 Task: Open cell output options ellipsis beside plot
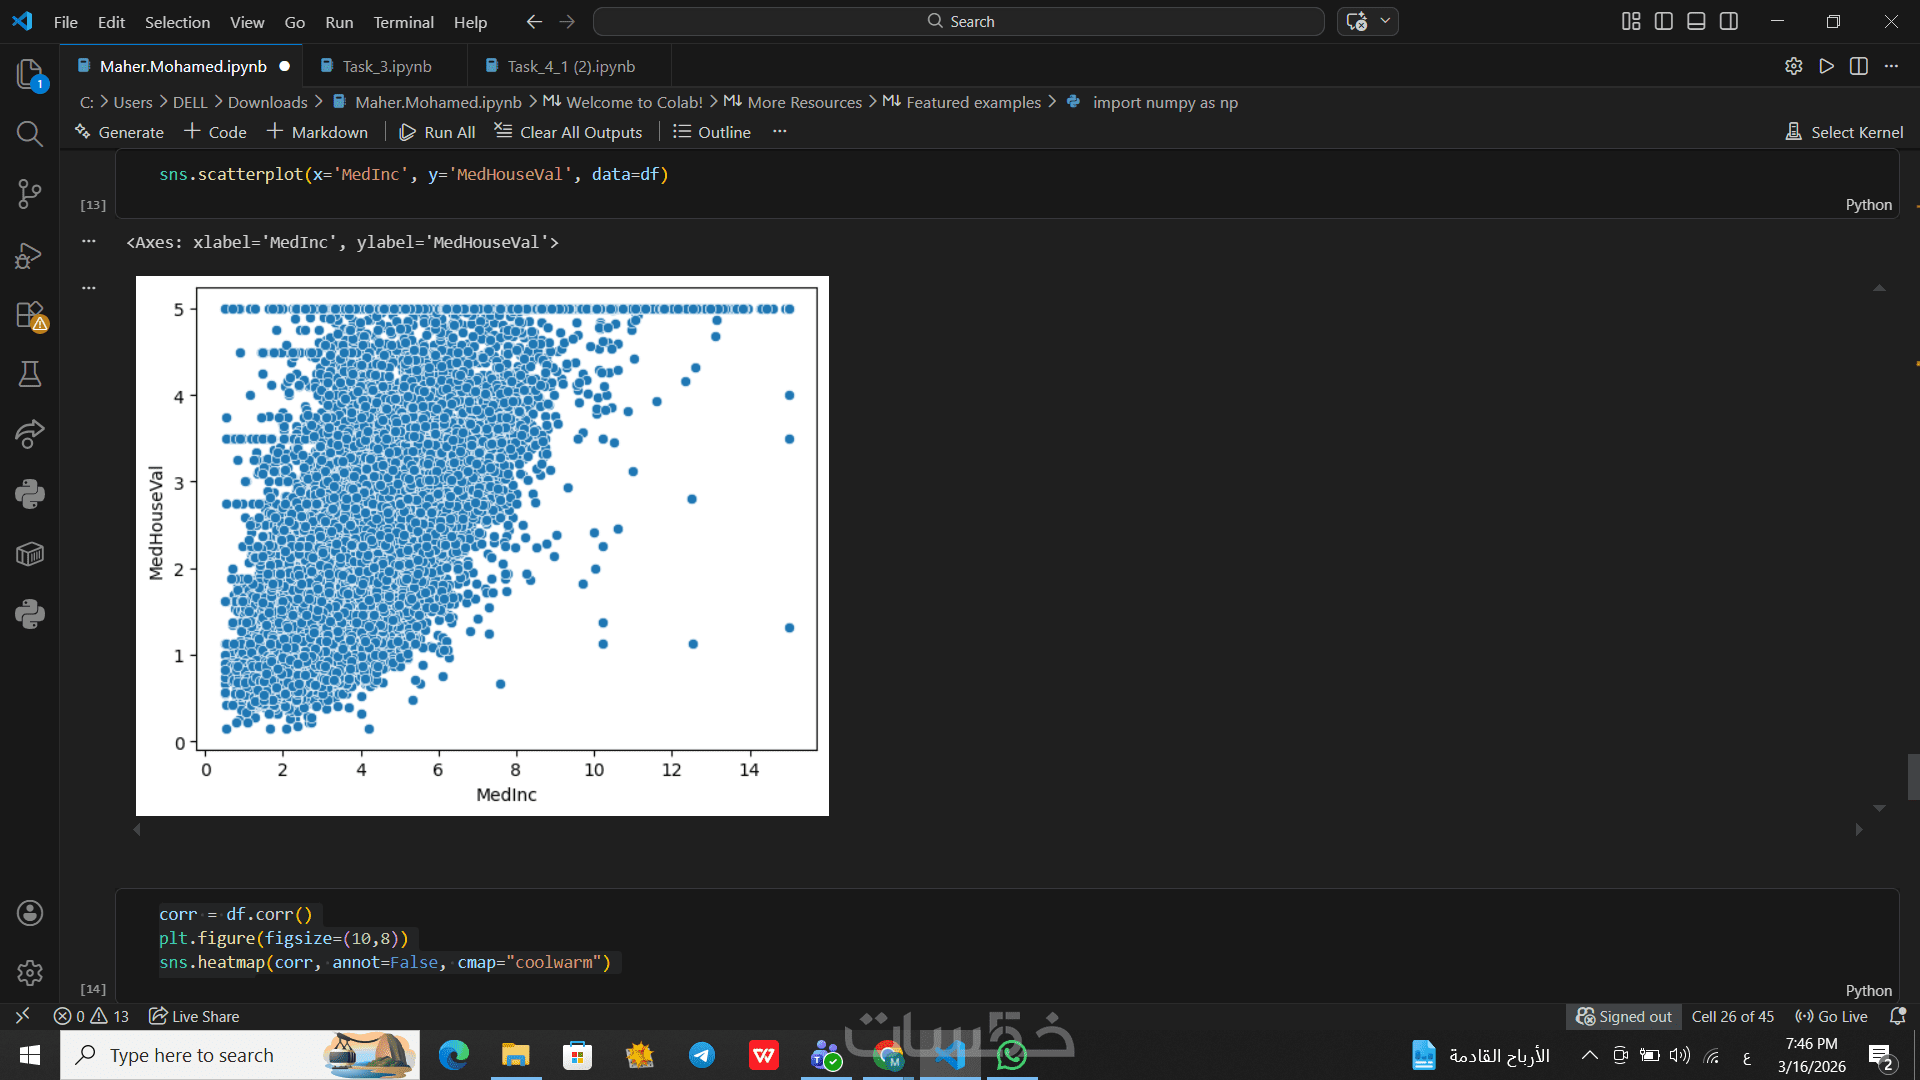89,287
